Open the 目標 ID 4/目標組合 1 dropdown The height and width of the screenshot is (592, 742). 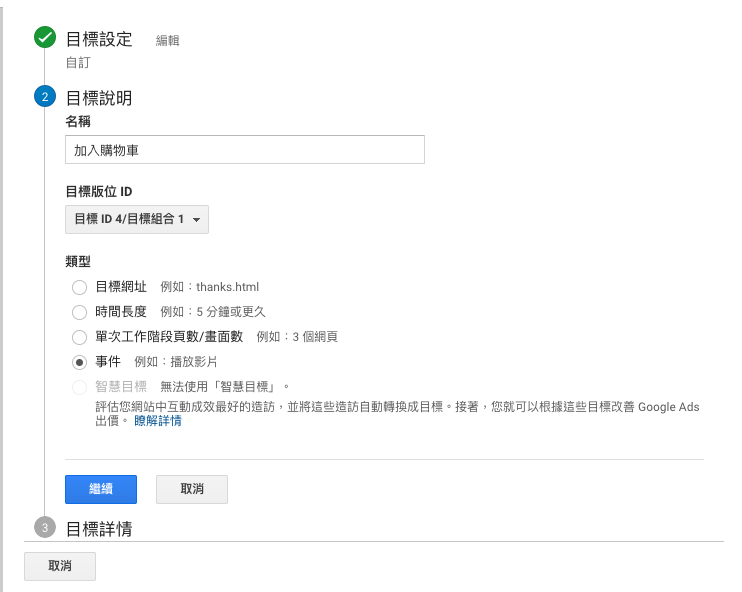(137, 219)
